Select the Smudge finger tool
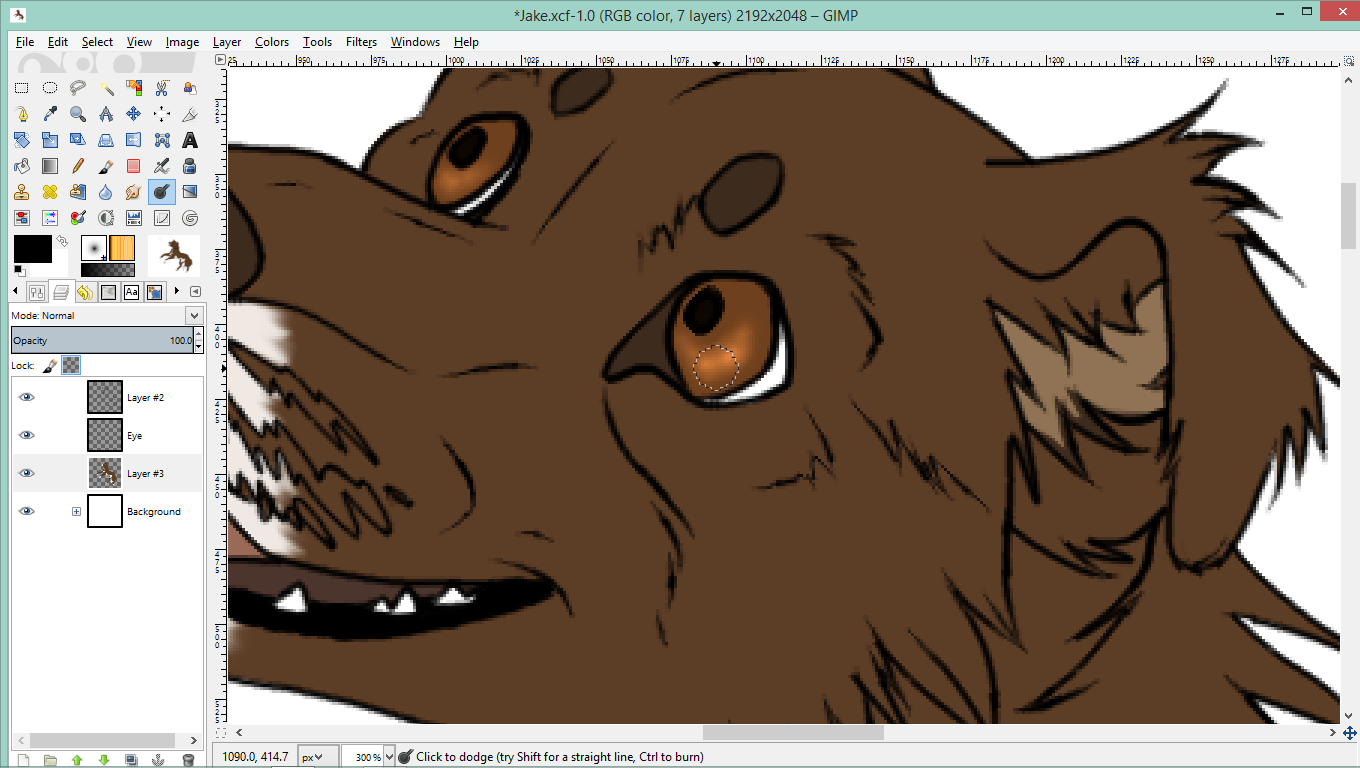This screenshot has height=768, width=1360. [134, 192]
